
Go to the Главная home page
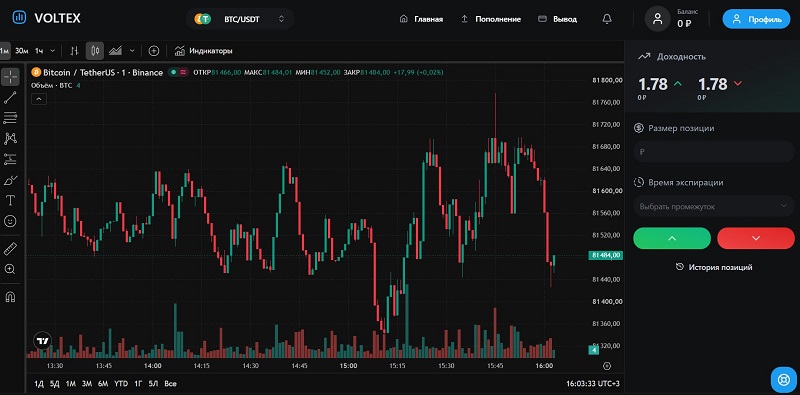coord(421,19)
